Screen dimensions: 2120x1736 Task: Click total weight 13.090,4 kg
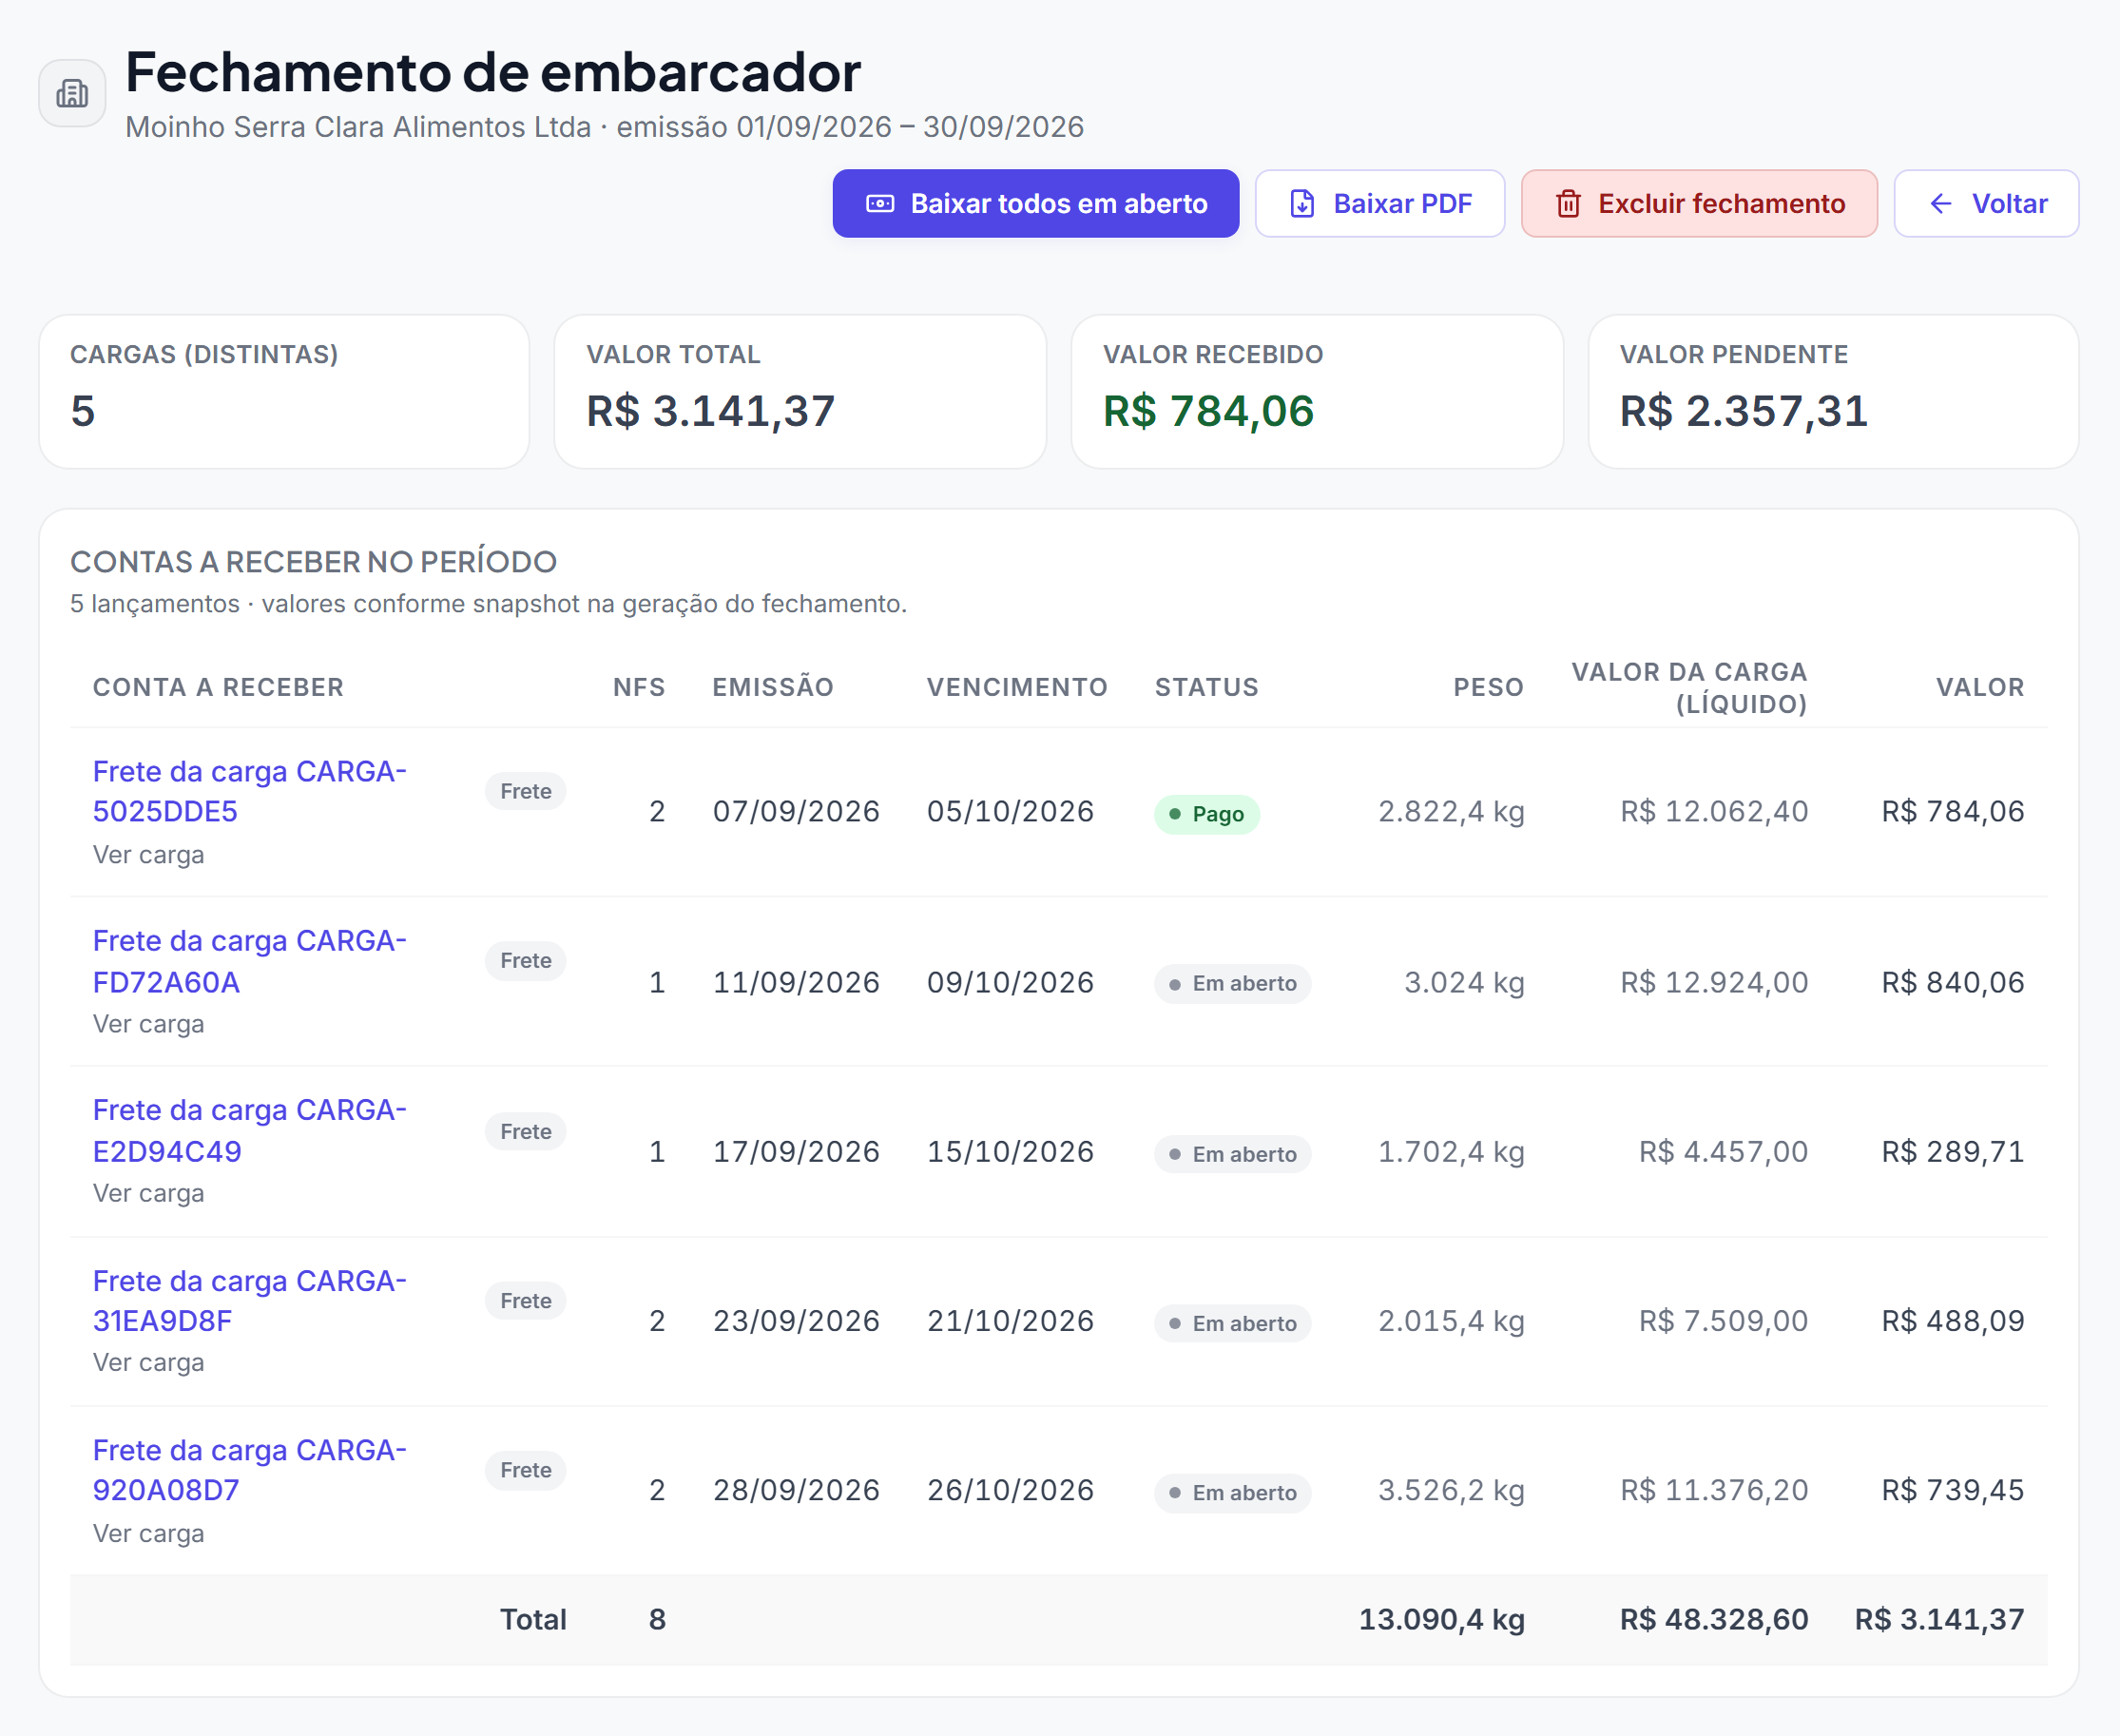coord(1441,1620)
